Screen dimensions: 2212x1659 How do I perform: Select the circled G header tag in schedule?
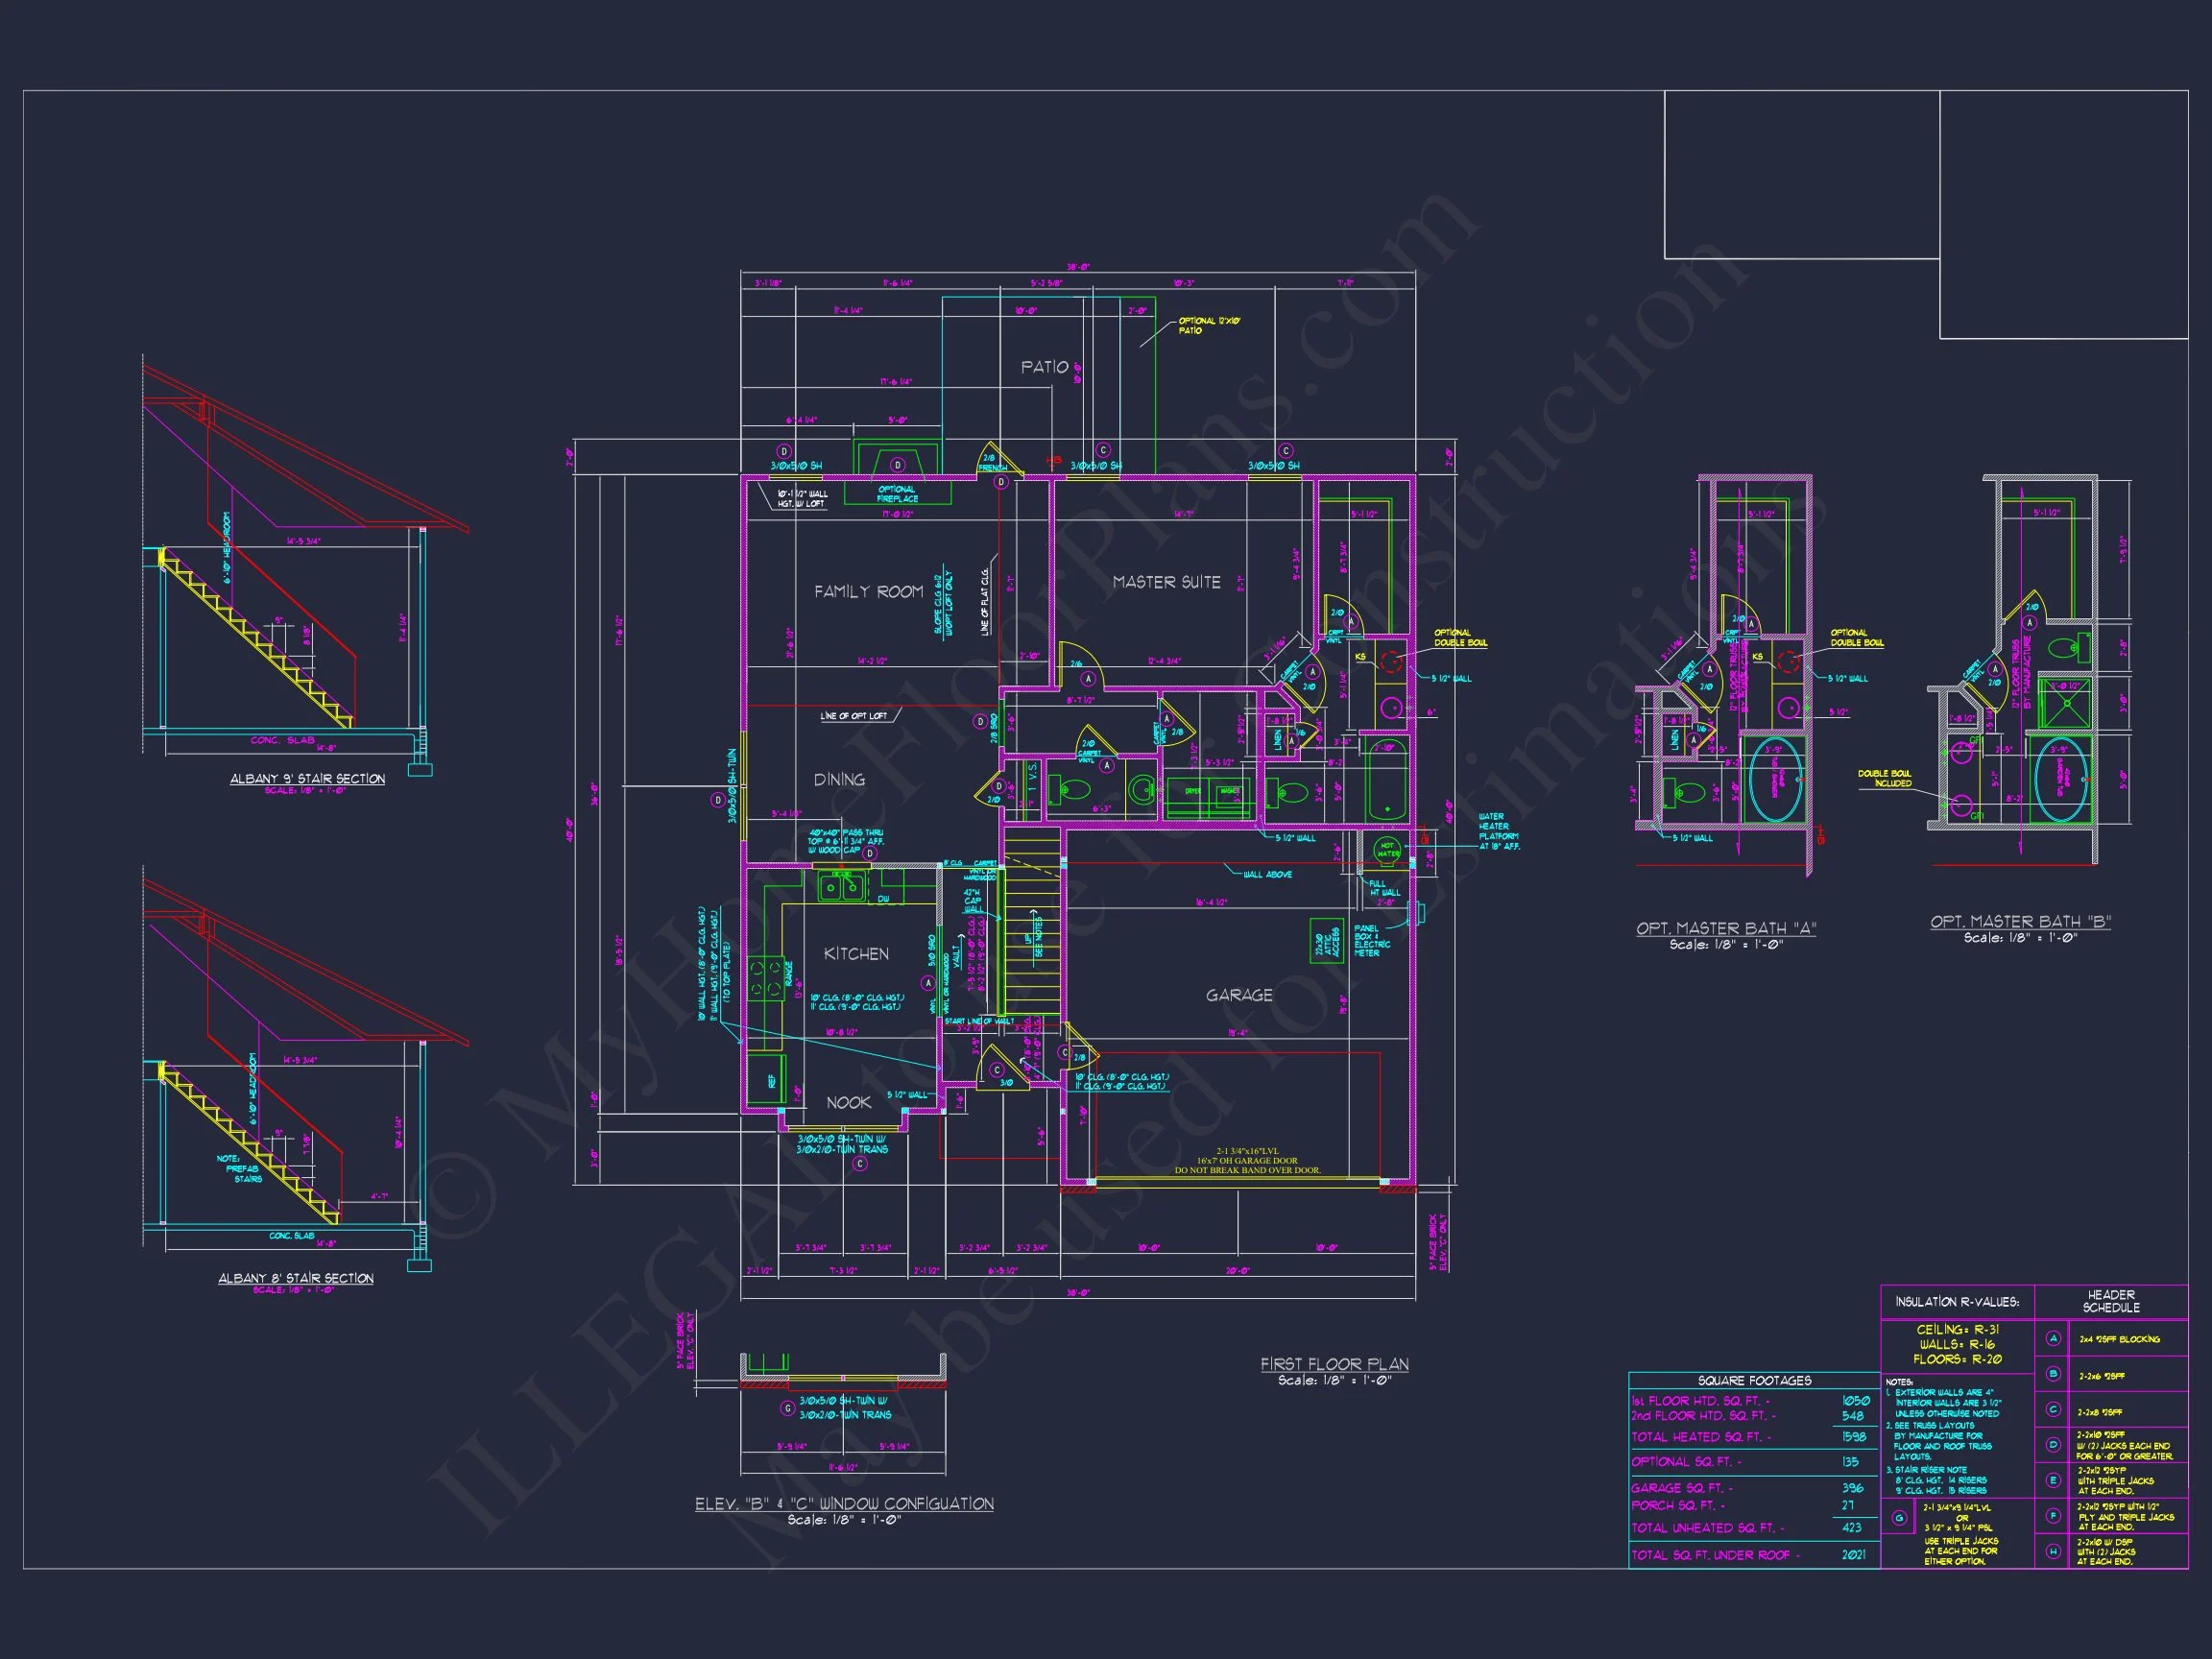pos(1899,1518)
